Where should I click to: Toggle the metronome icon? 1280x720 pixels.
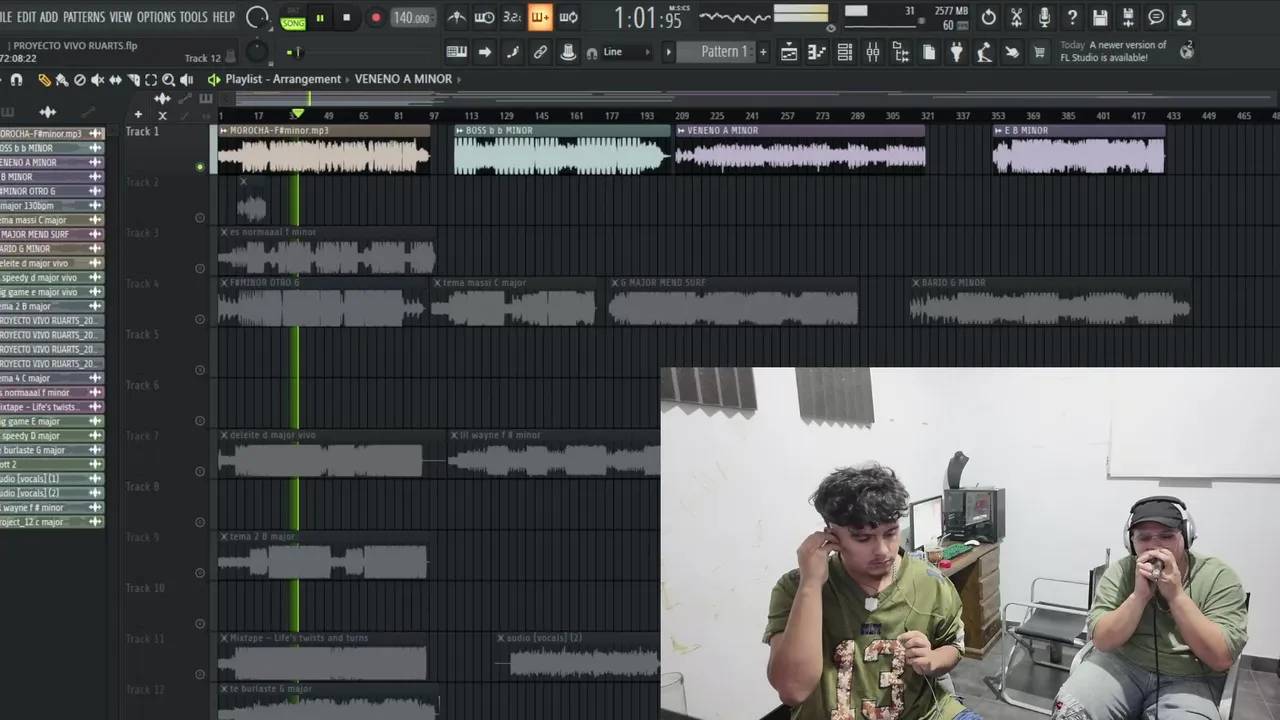456,17
